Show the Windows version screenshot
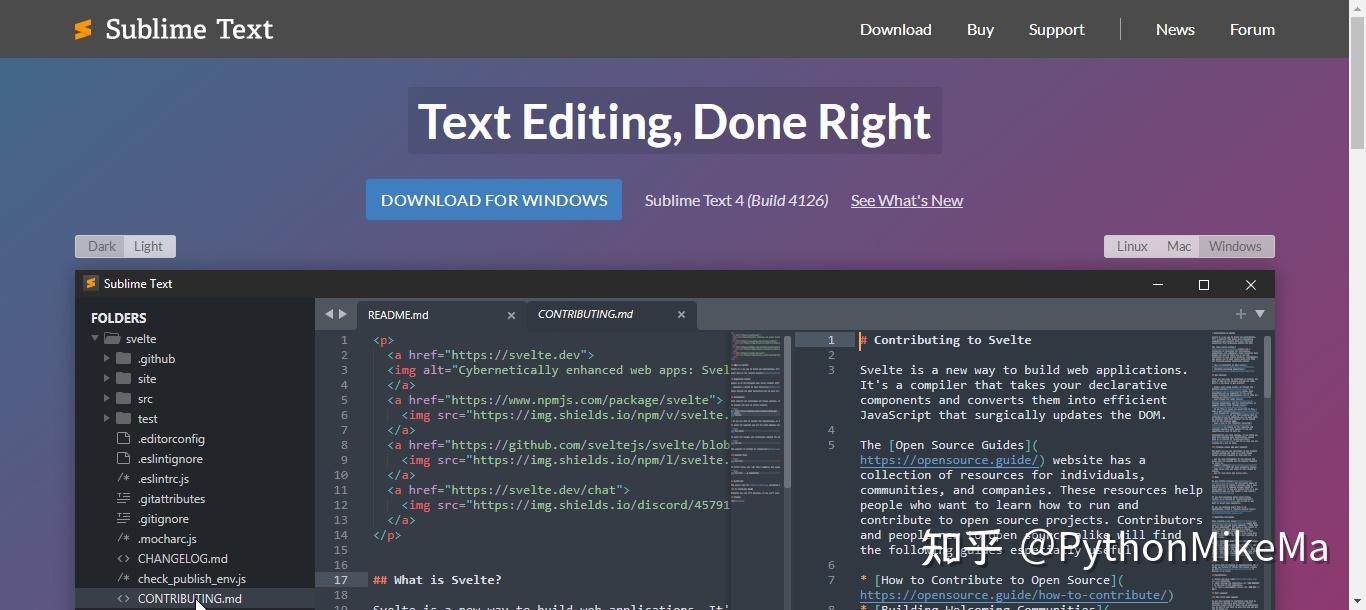The width and height of the screenshot is (1366, 610). pos(1235,246)
